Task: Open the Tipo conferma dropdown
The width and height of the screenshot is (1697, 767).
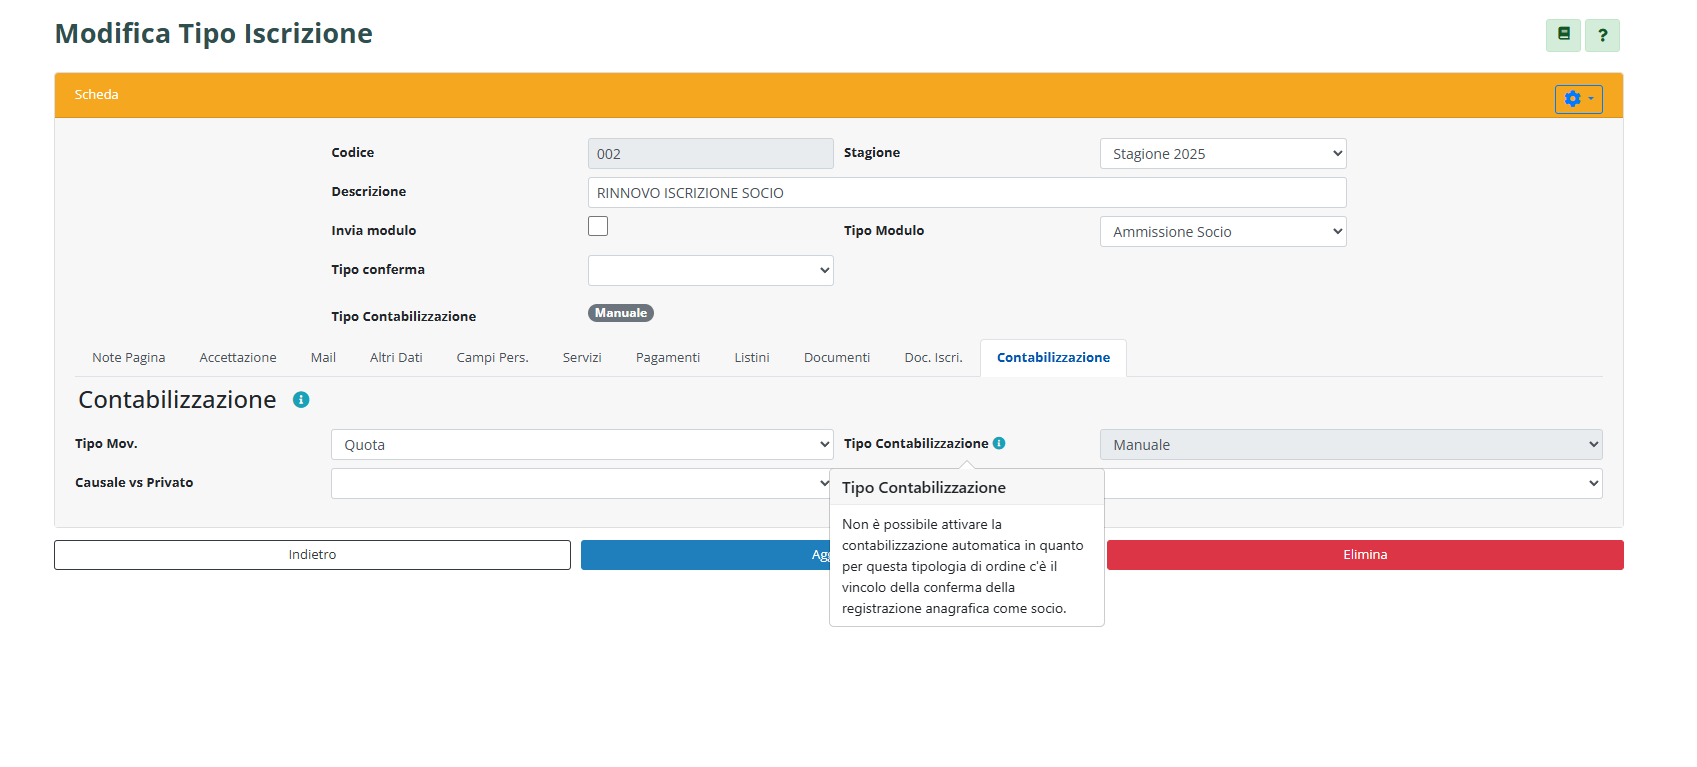Action: tap(710, 270)
